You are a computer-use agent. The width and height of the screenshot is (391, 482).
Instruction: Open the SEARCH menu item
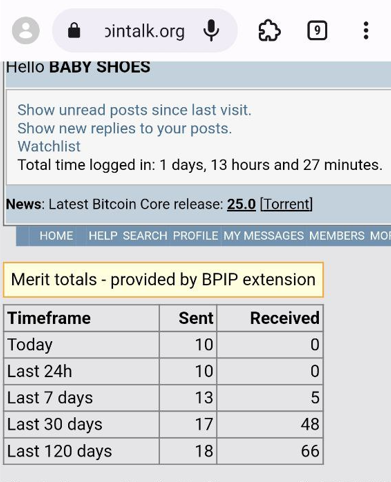point(145,236)
